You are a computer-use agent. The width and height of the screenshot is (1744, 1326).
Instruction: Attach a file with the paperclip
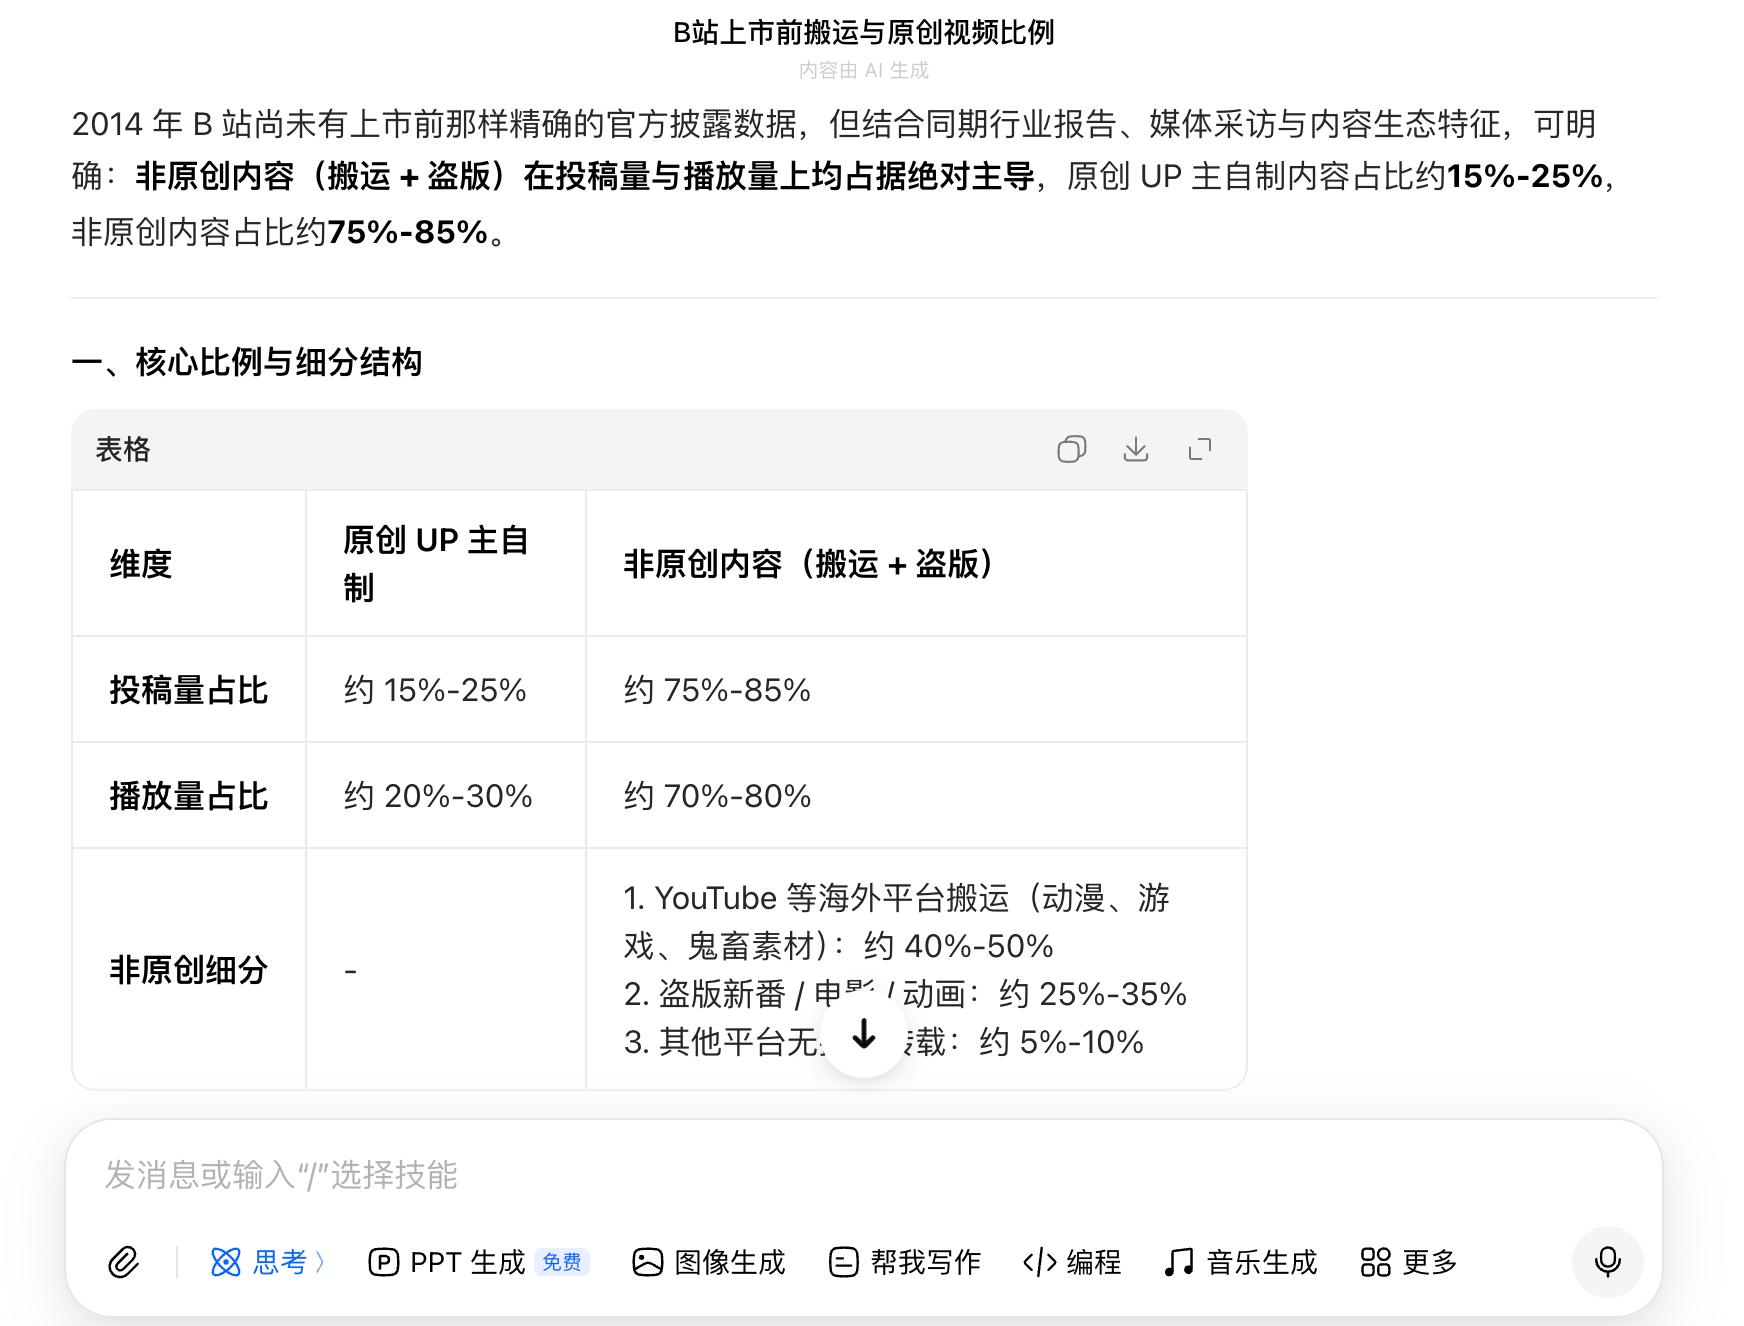pyautogui.click(x=122, y=1262)
